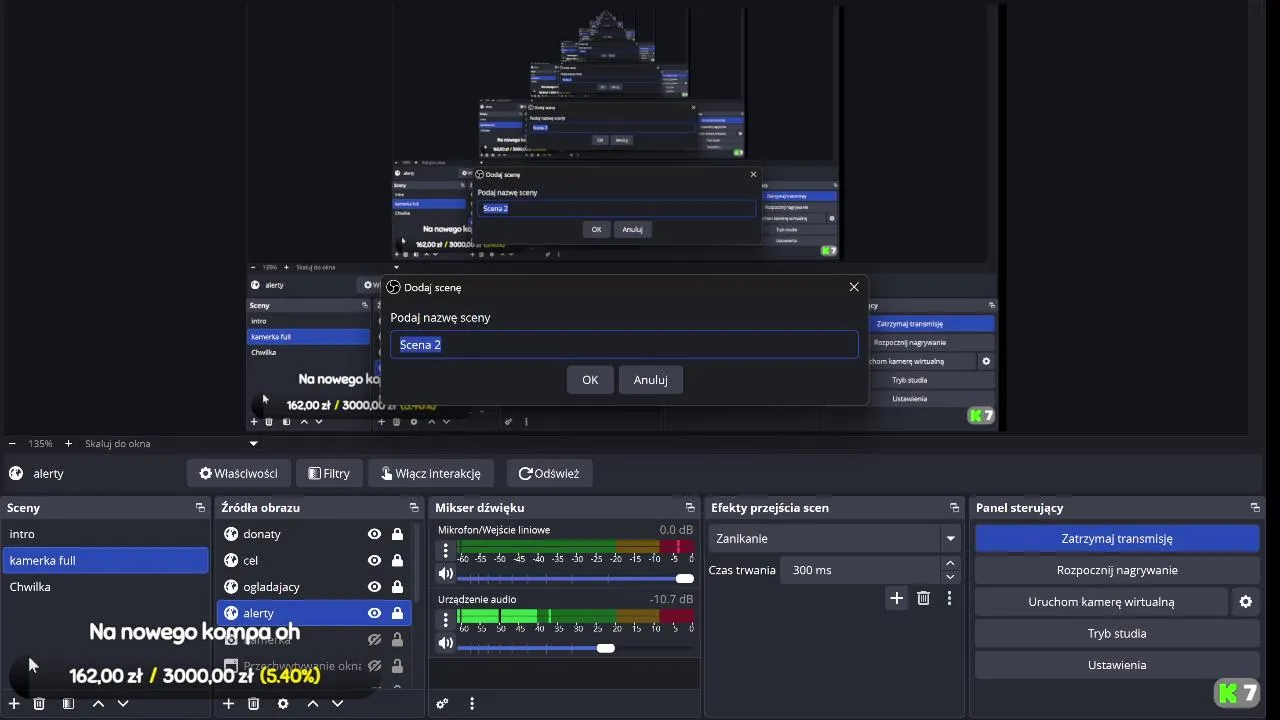Add a new scene with the plus icon in Sceny
The image size is (1280, 720).
[x=14, y=704]
